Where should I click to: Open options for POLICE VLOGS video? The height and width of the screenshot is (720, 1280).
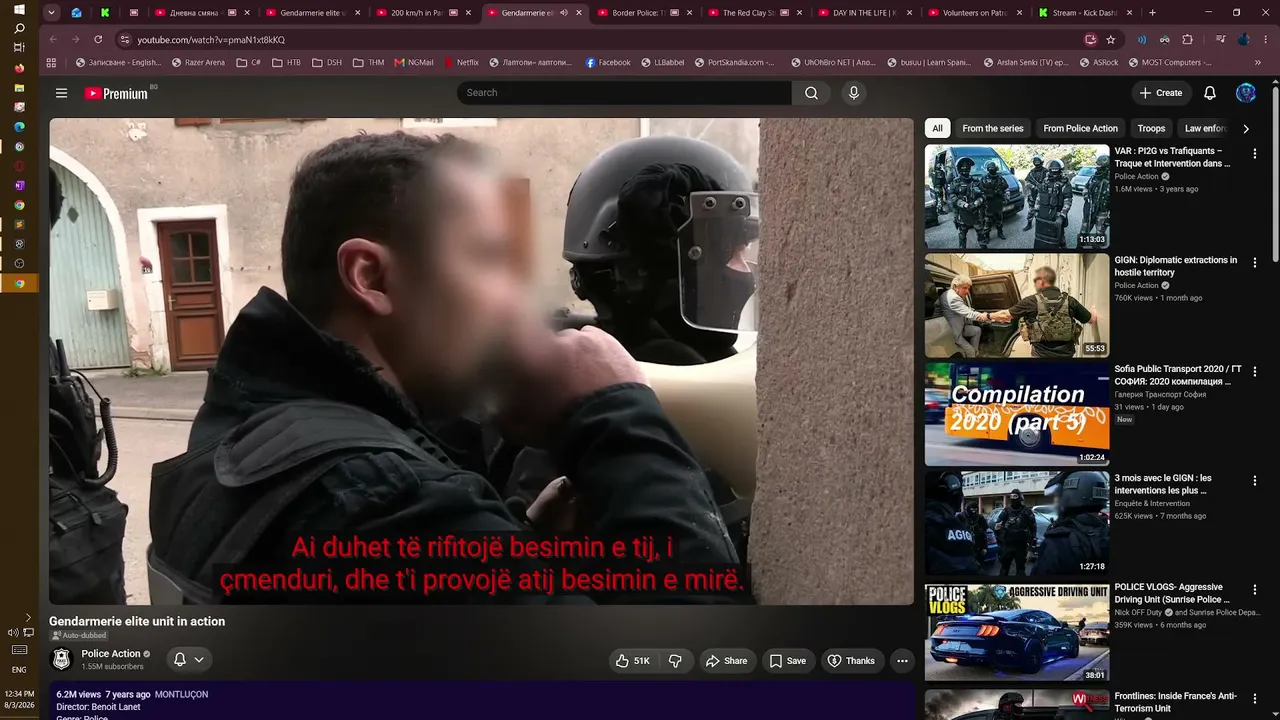[x=1255, y=590]
